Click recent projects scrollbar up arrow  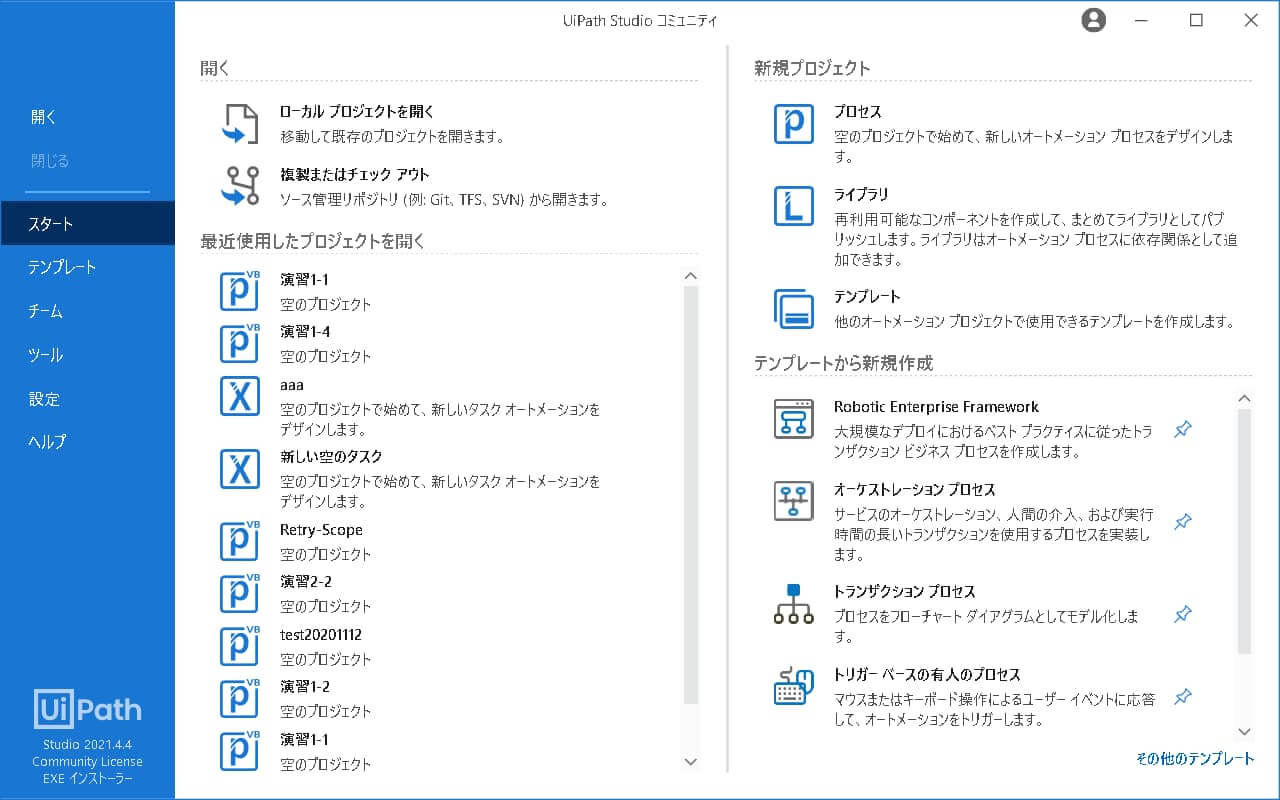coord(690,276)
